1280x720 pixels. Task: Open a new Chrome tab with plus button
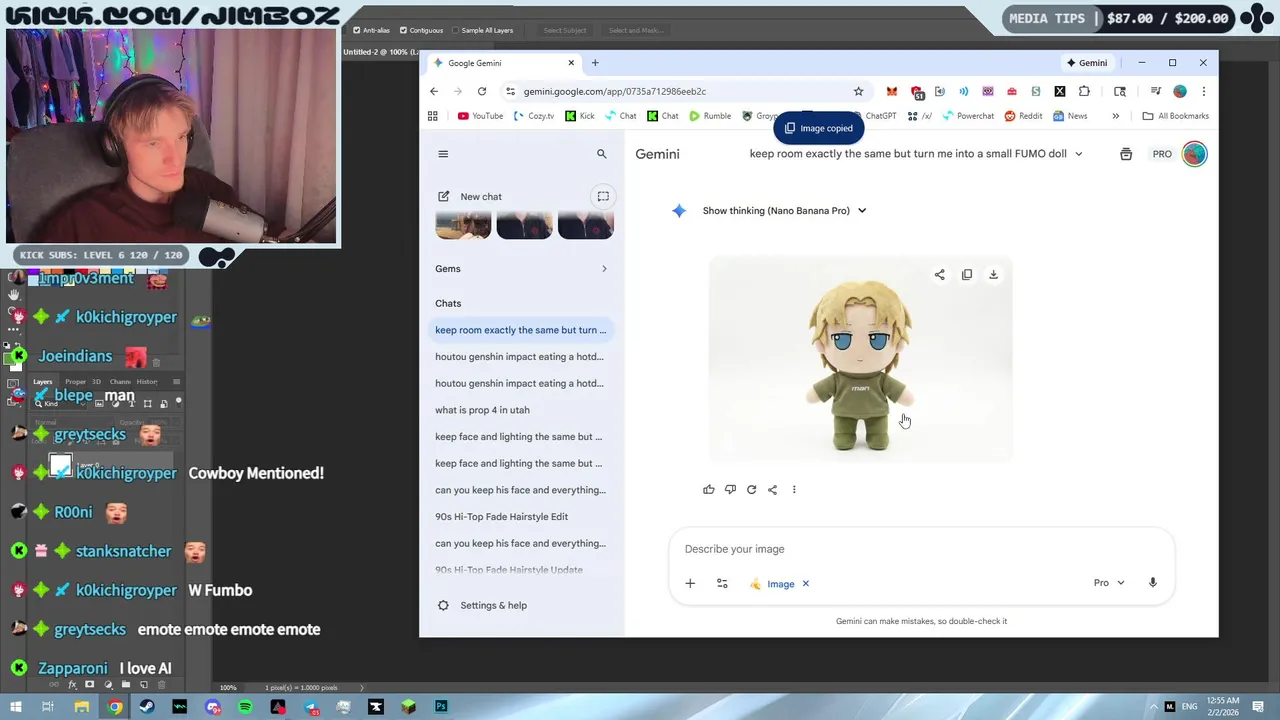pyautogui.click(x=595, y=63)
